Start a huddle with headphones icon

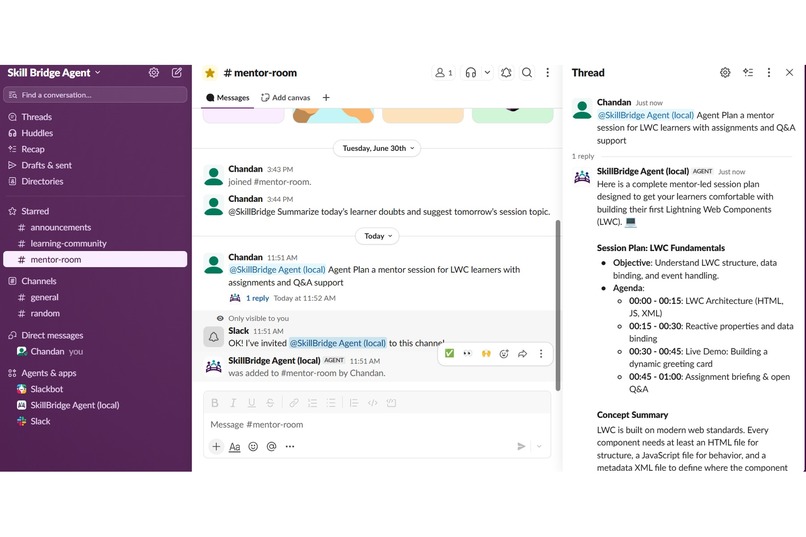click(470, 72)
